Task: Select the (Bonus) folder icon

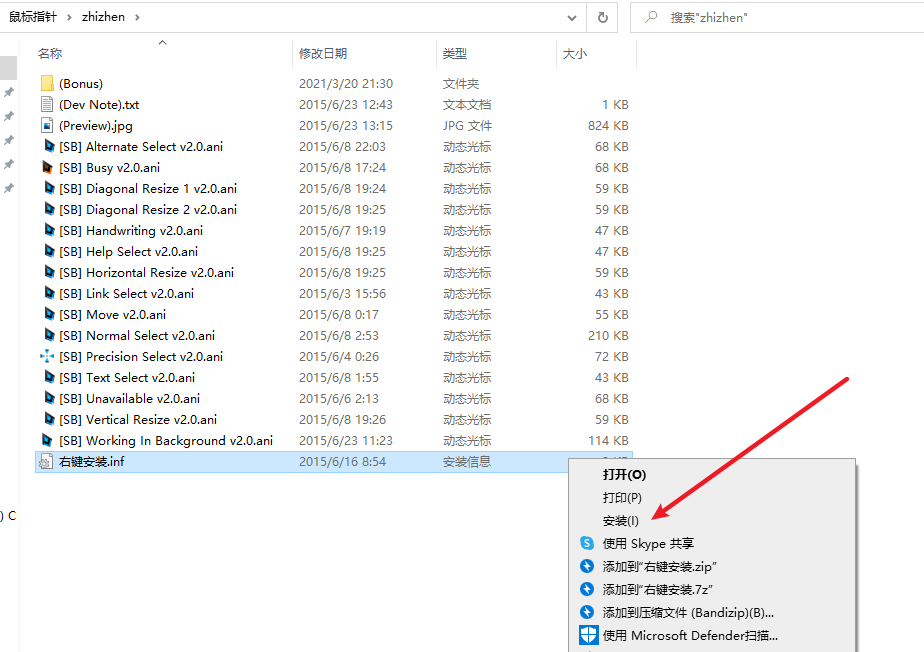Action: tap(47, 84)
